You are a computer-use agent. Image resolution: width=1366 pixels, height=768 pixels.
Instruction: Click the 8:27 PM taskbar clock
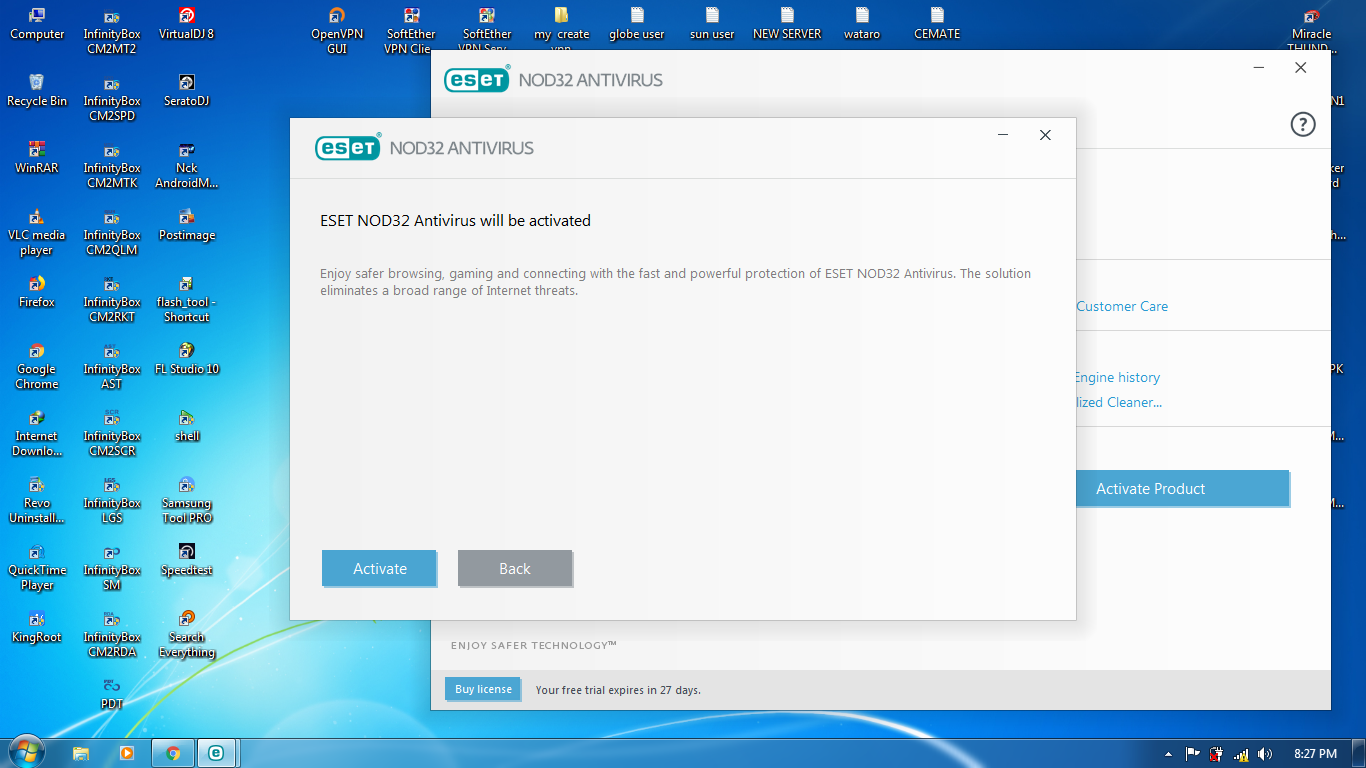1315,754
